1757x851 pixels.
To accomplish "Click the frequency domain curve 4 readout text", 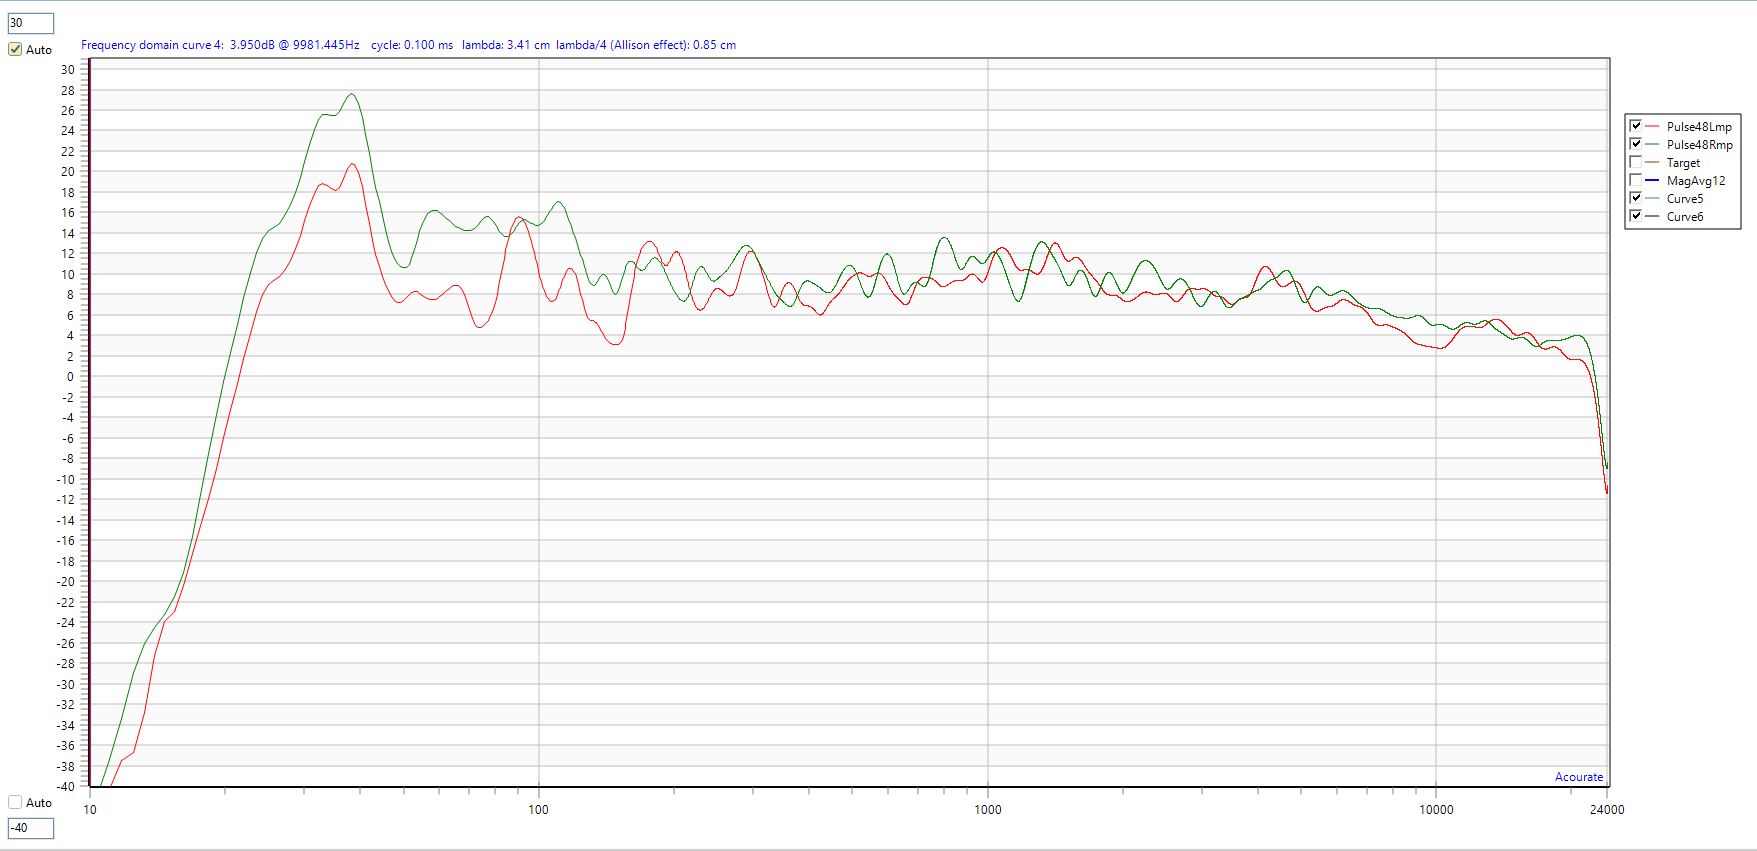I will point(220,45).
